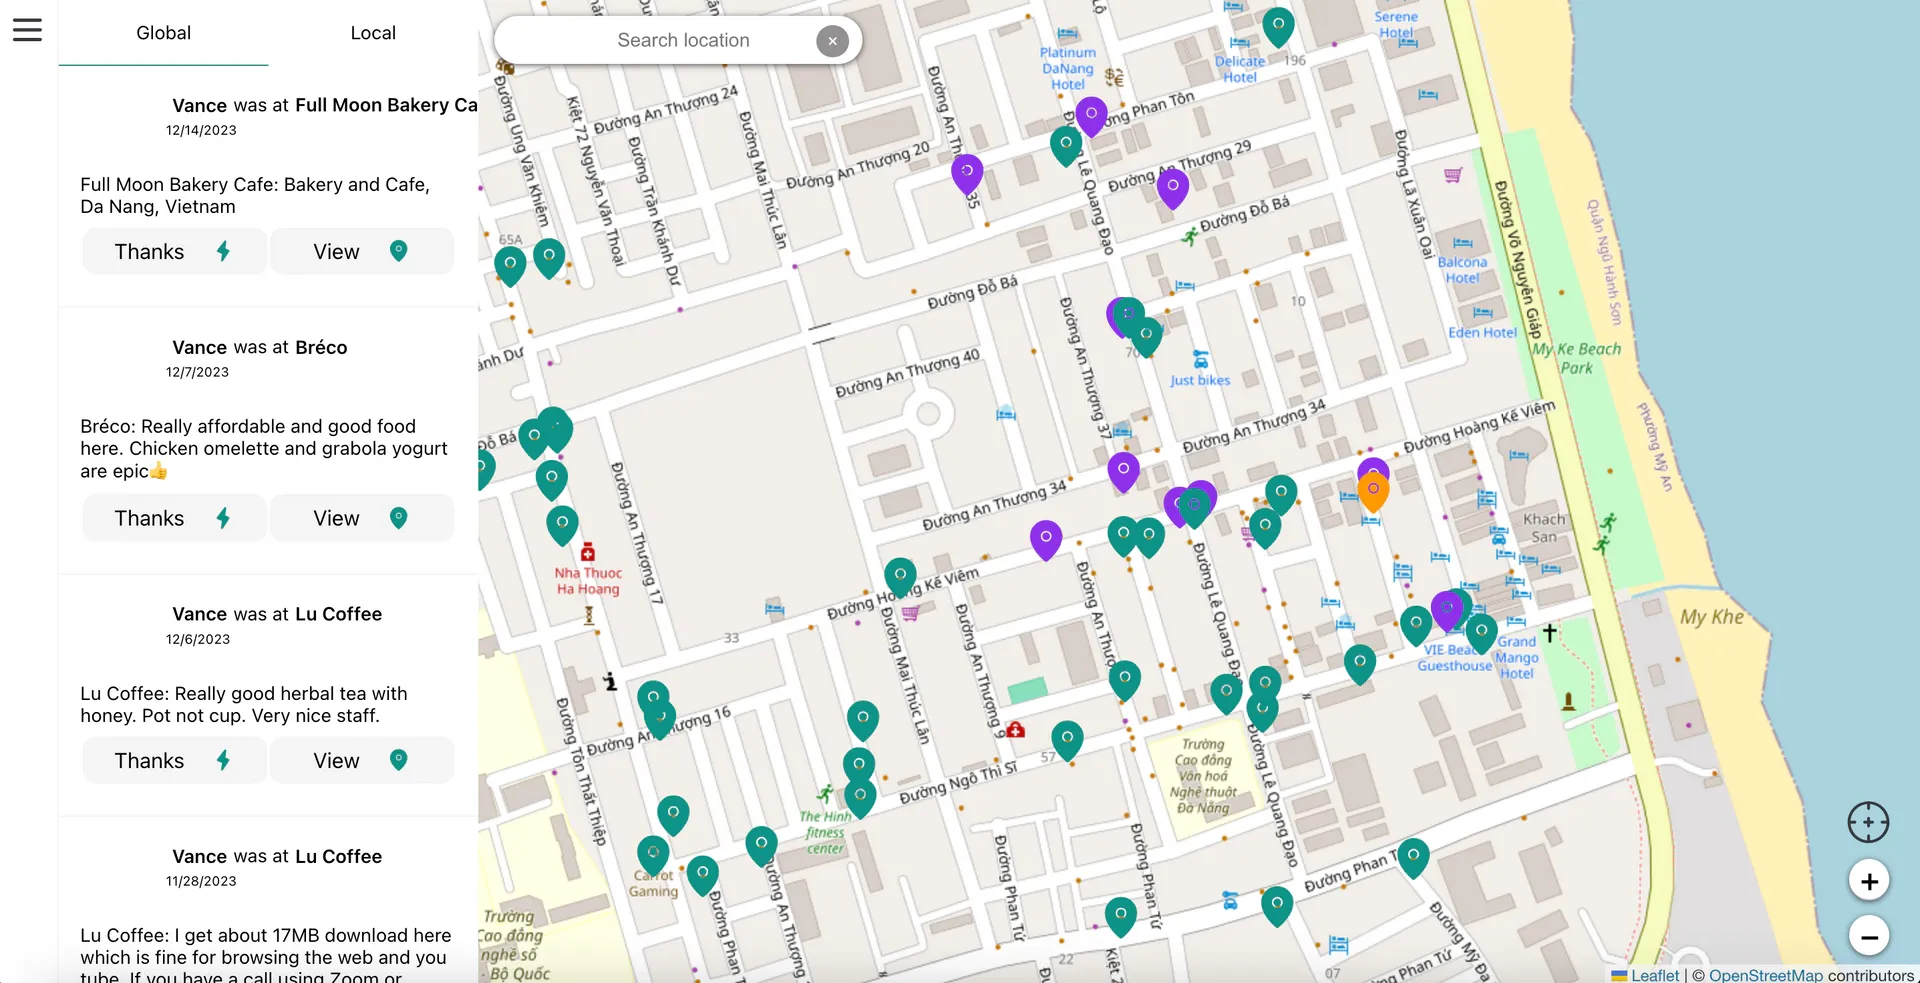The width and height of the screenshot is (1920, 983).
Task: Open the hamburger menu
Action: click(27, 30)
